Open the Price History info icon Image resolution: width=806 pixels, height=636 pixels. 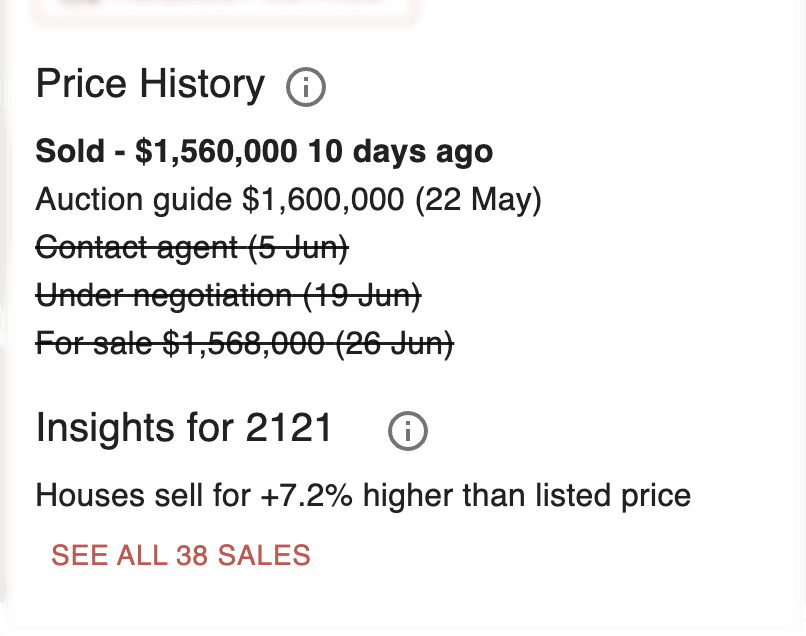[306, 87]
